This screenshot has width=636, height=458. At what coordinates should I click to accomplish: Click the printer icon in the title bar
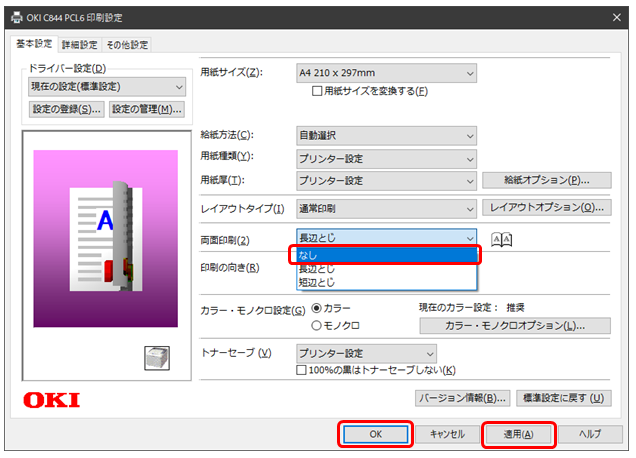coord(17,17)
